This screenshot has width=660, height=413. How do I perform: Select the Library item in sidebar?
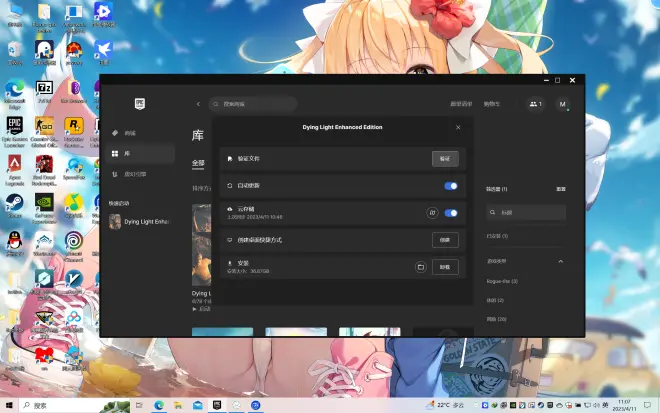(x=127, y=153)
